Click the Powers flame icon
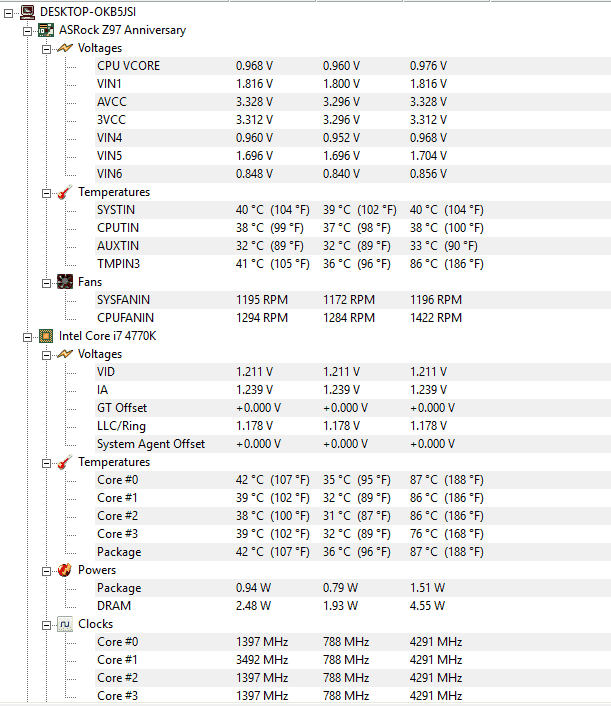This screenshot has width=611, height=706. tap(65, 570)
